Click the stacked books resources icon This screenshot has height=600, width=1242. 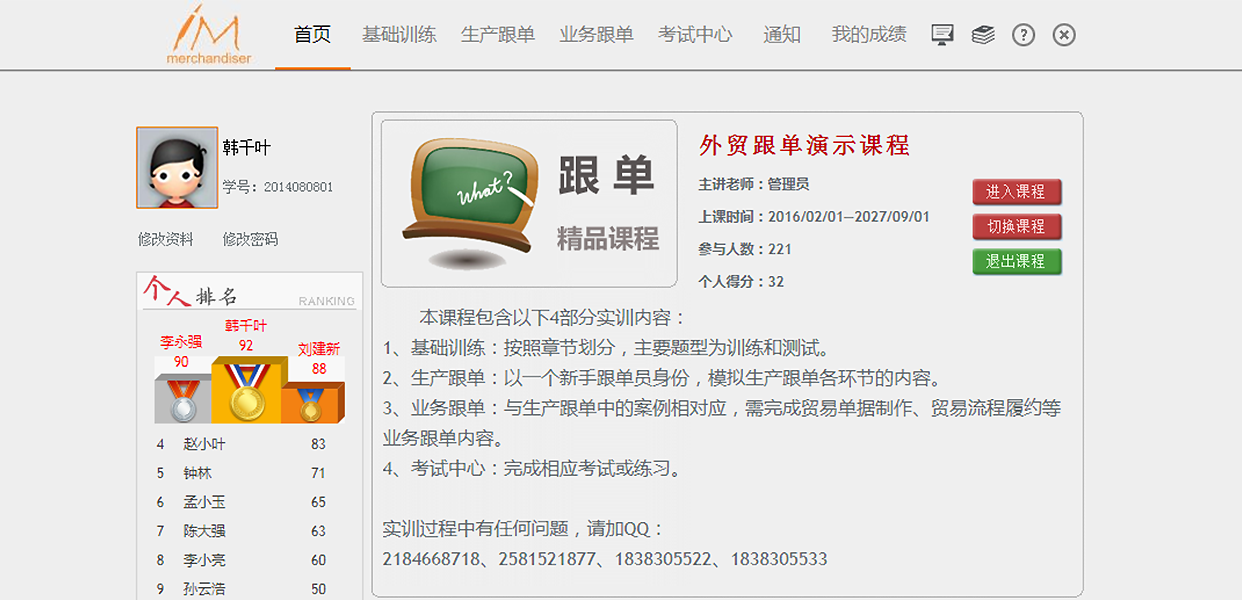coord(982,33)
